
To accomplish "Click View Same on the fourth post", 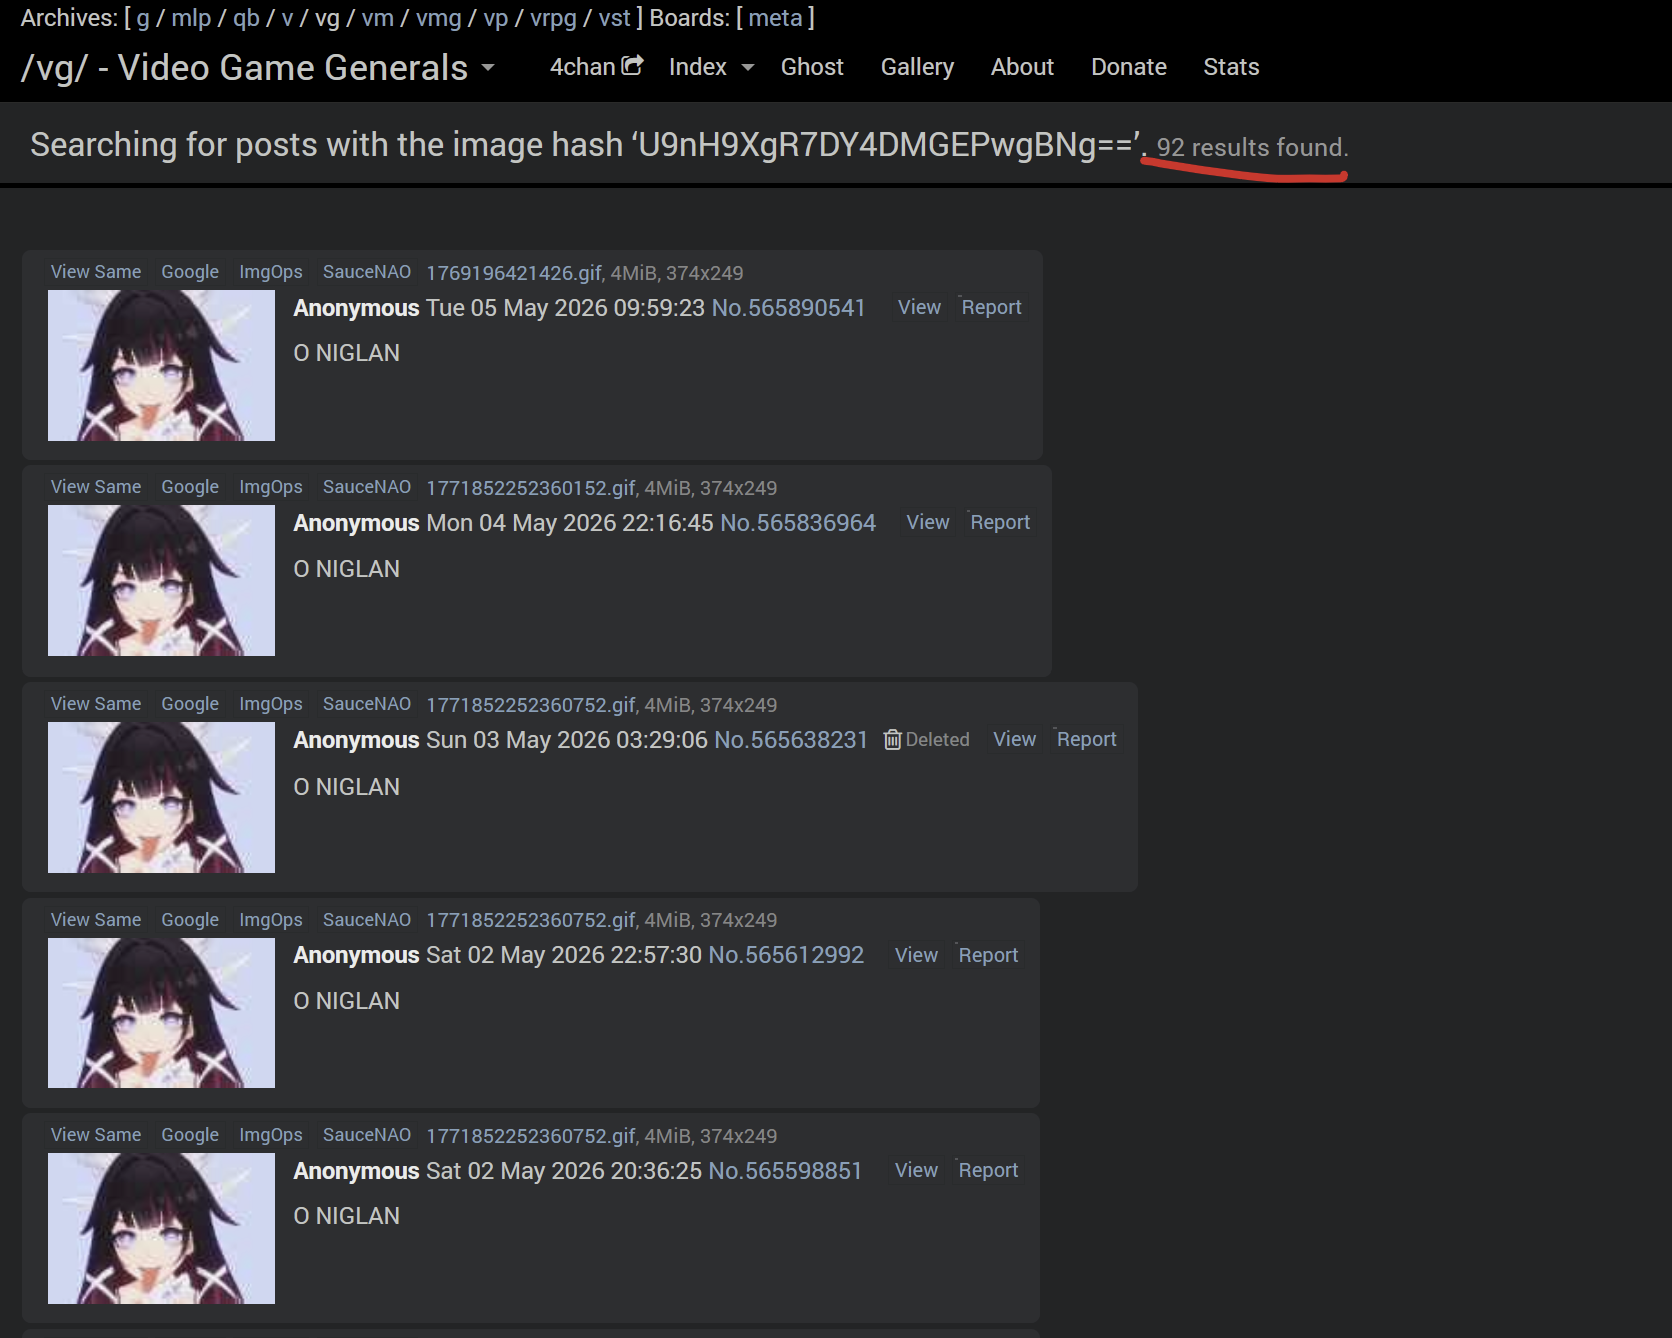I will coord(96,920).
